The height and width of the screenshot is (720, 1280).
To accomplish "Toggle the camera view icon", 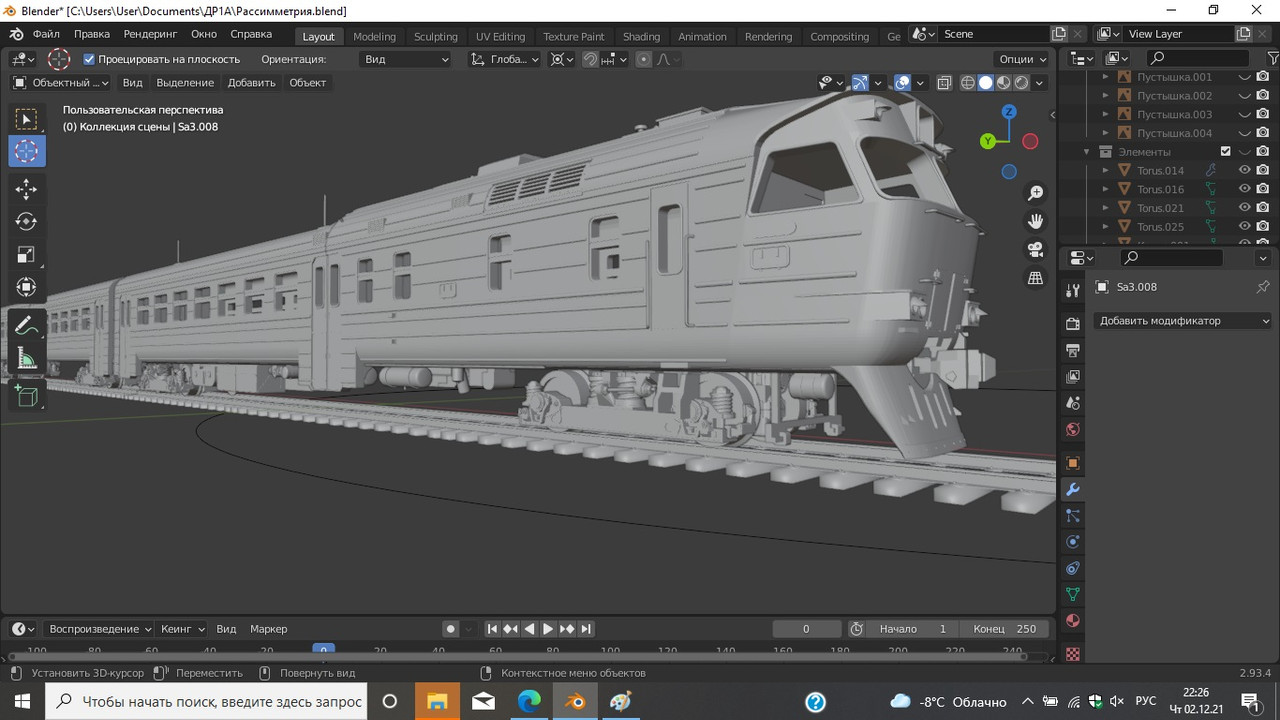I will coord(1035,249).
